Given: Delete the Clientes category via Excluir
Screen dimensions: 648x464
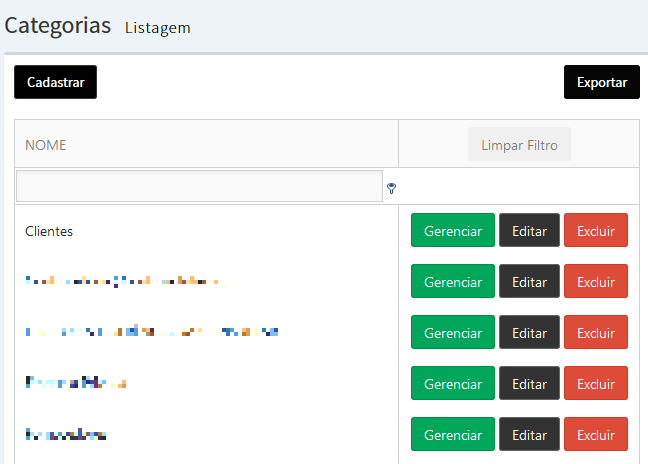Looking at the screenshot, I should tap(596, 230).
